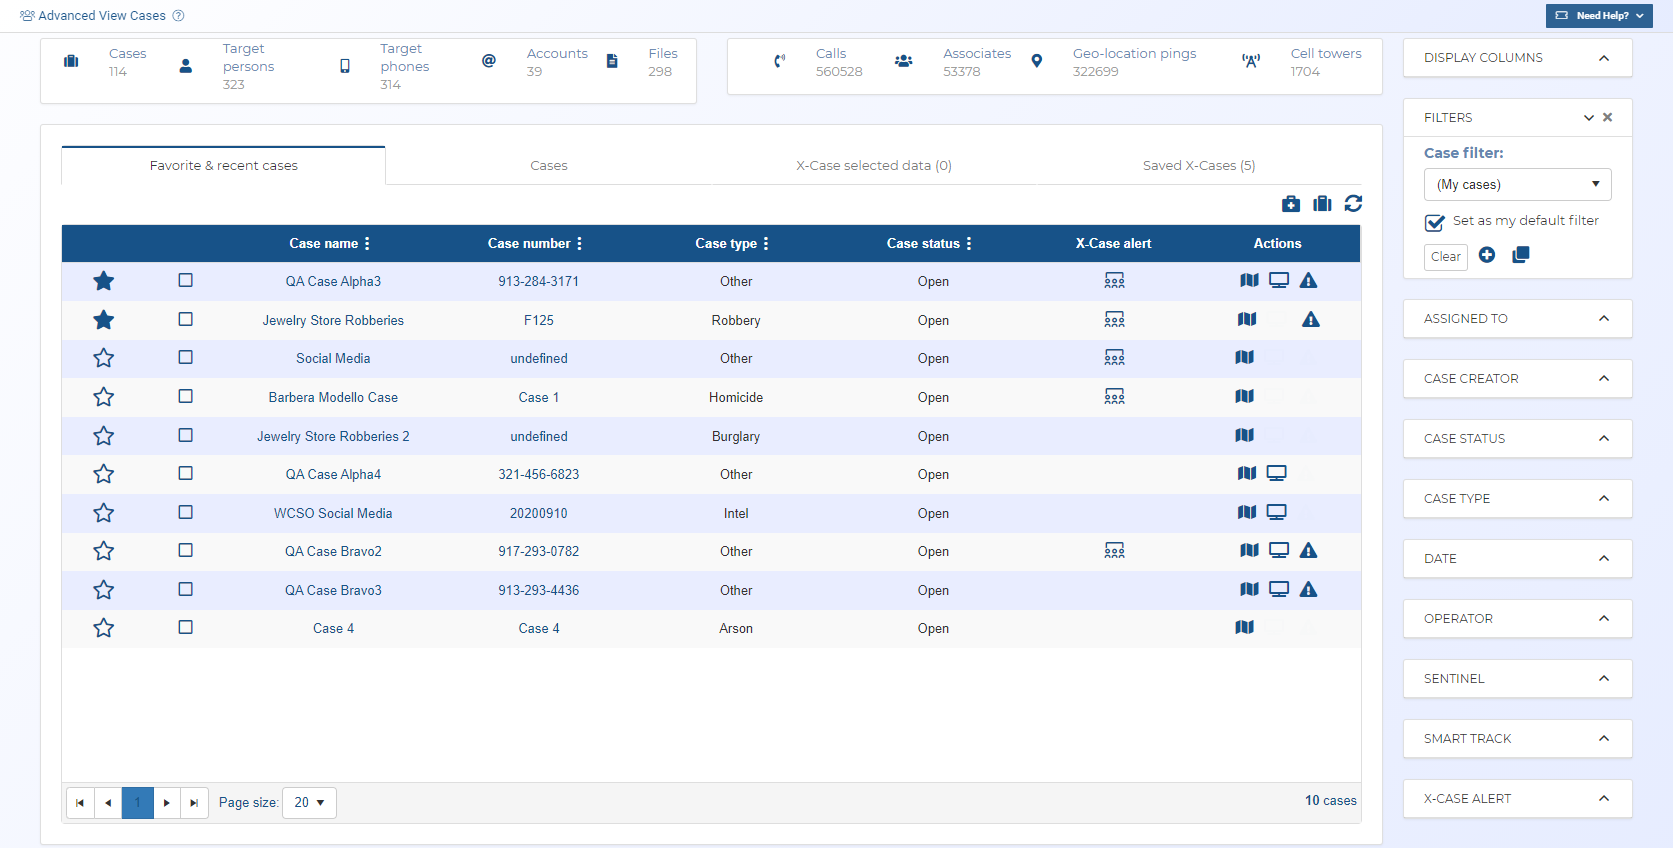Switch to the Saved X-Cases tab
This screenshot has height=848, width=1673.
point(1198,166)
